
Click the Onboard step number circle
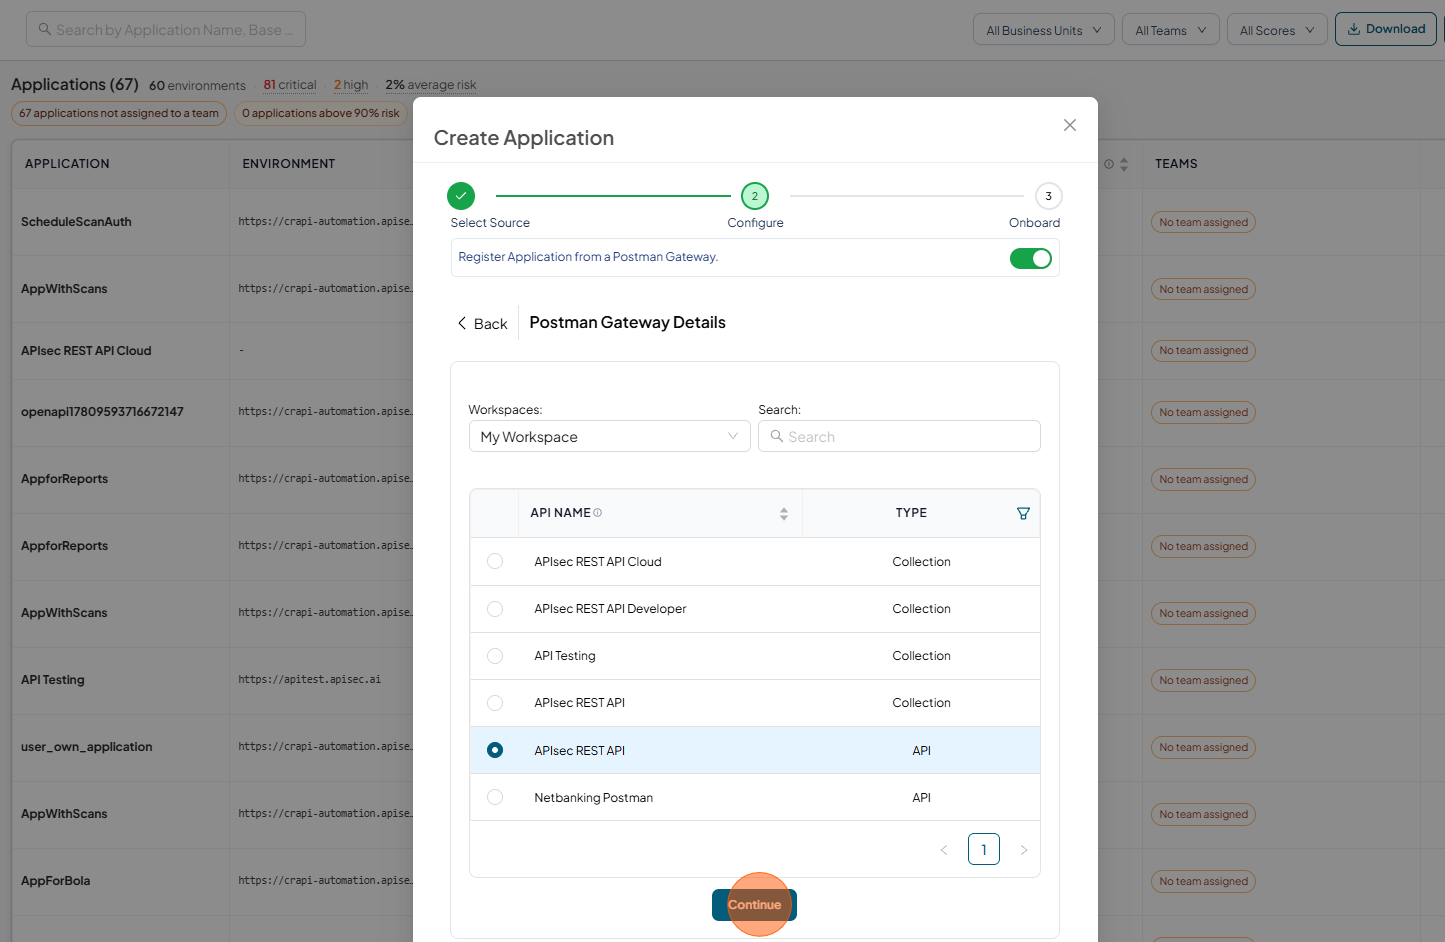[1048, 196]
